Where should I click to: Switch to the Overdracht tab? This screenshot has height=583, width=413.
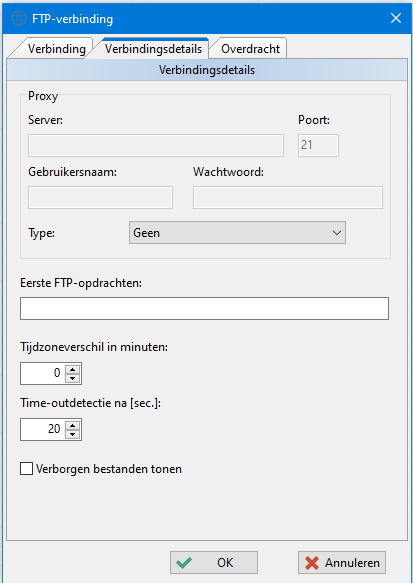coord(250,49)
